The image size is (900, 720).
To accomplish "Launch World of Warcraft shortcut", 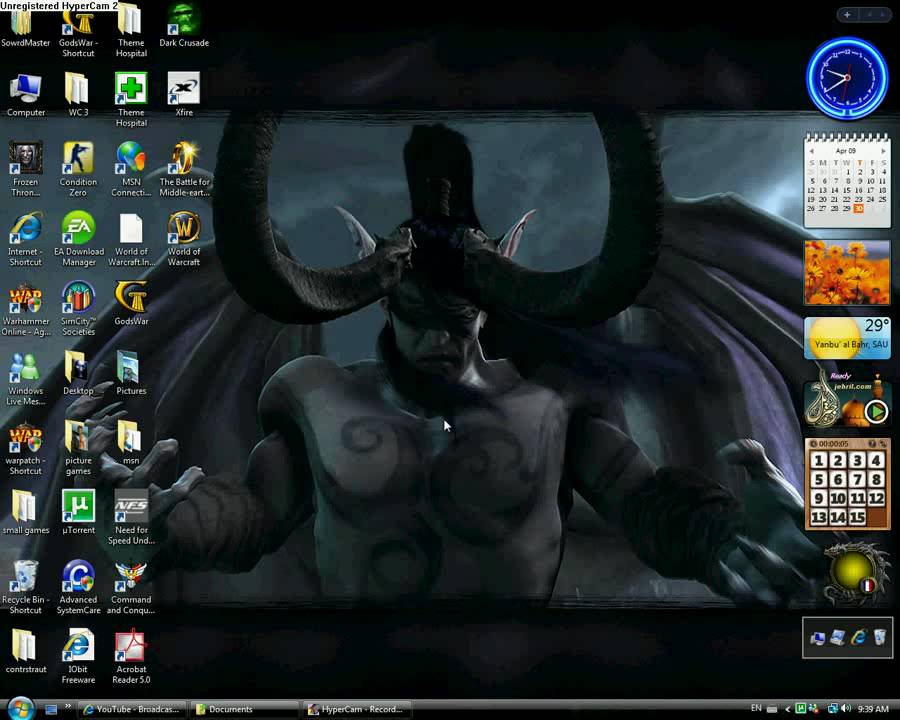I will [184, 238].
